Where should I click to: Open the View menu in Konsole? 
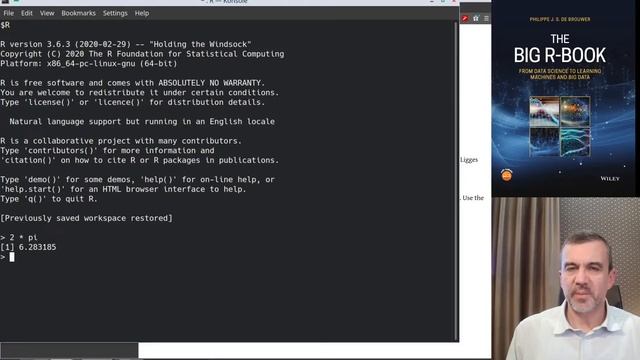(47, 13)
